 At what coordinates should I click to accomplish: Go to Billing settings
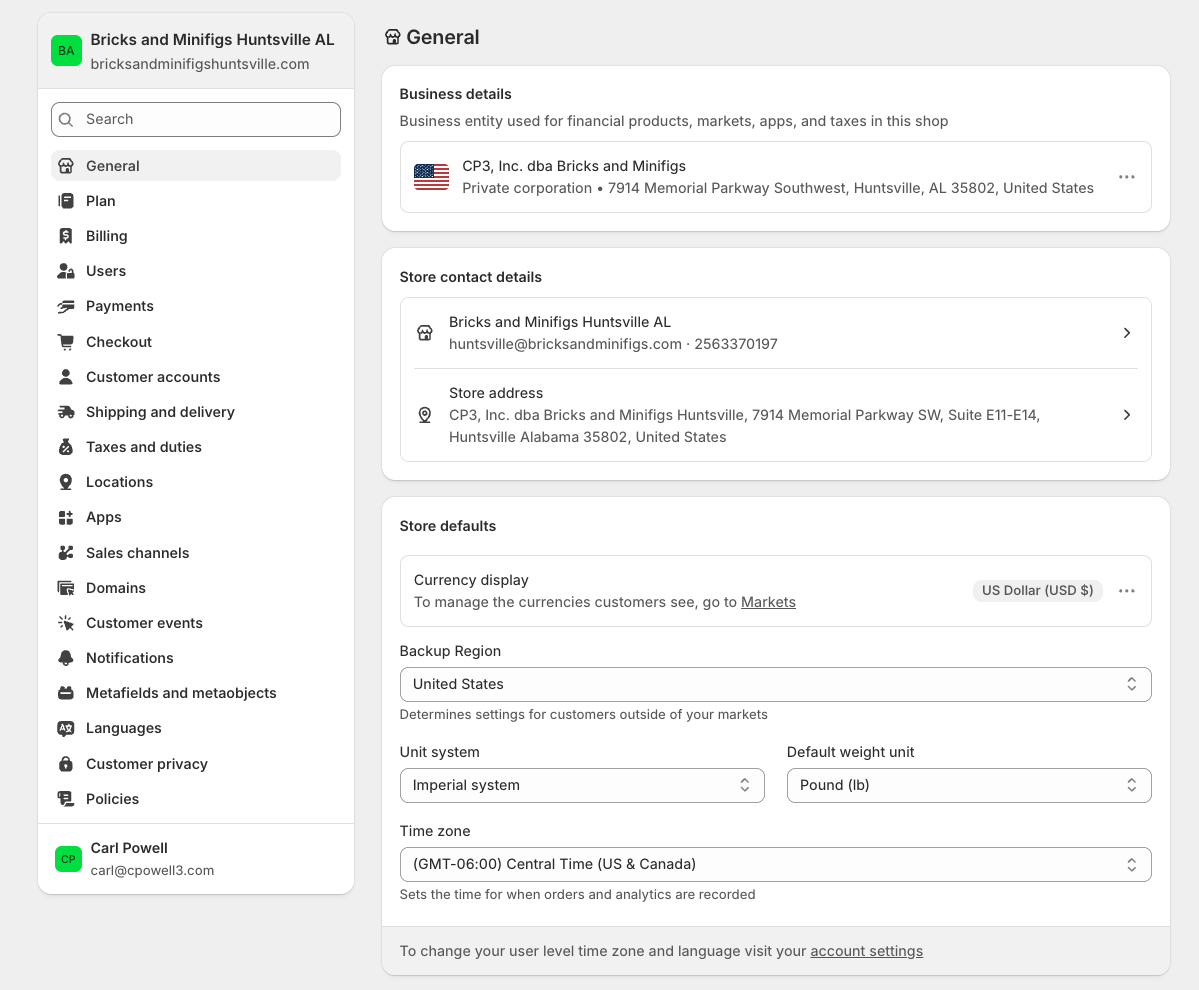coord(196,236)
